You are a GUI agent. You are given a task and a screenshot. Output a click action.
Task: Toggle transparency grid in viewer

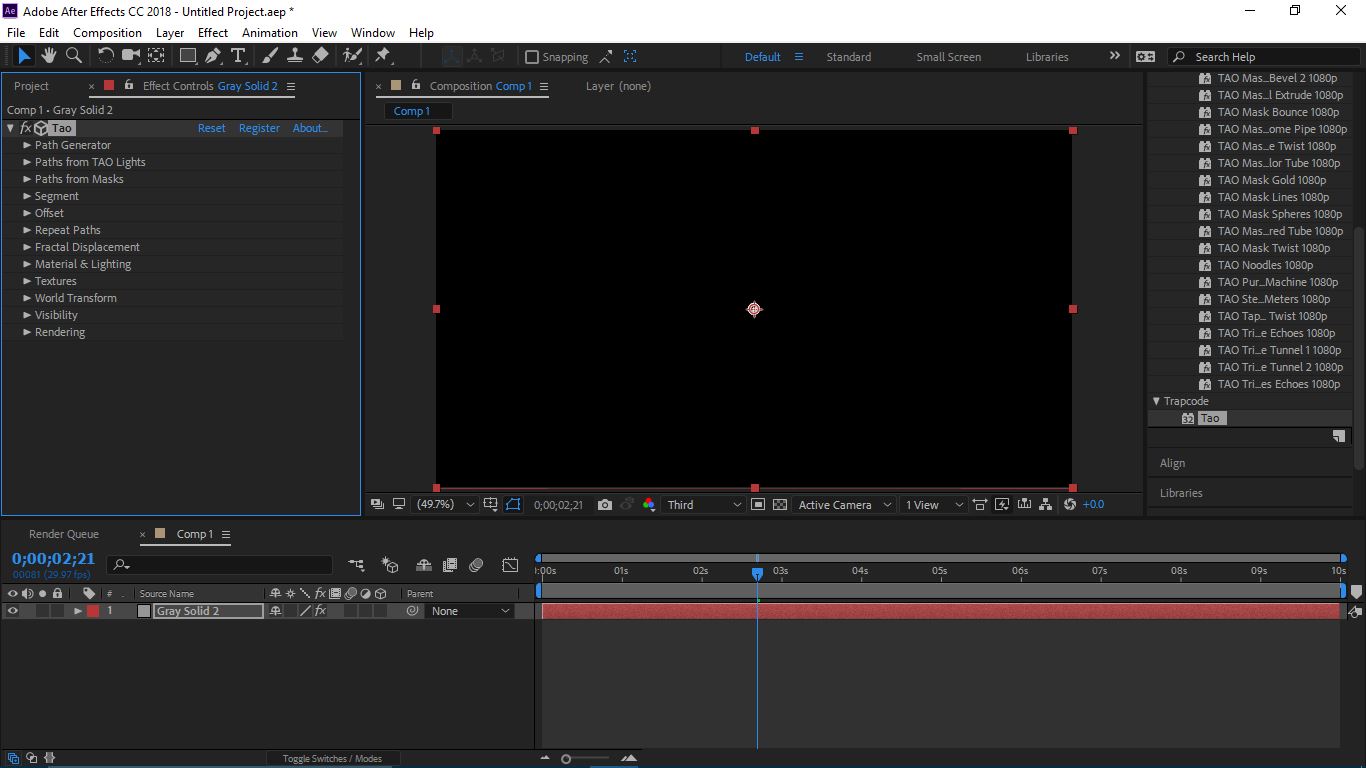[780, 505]
